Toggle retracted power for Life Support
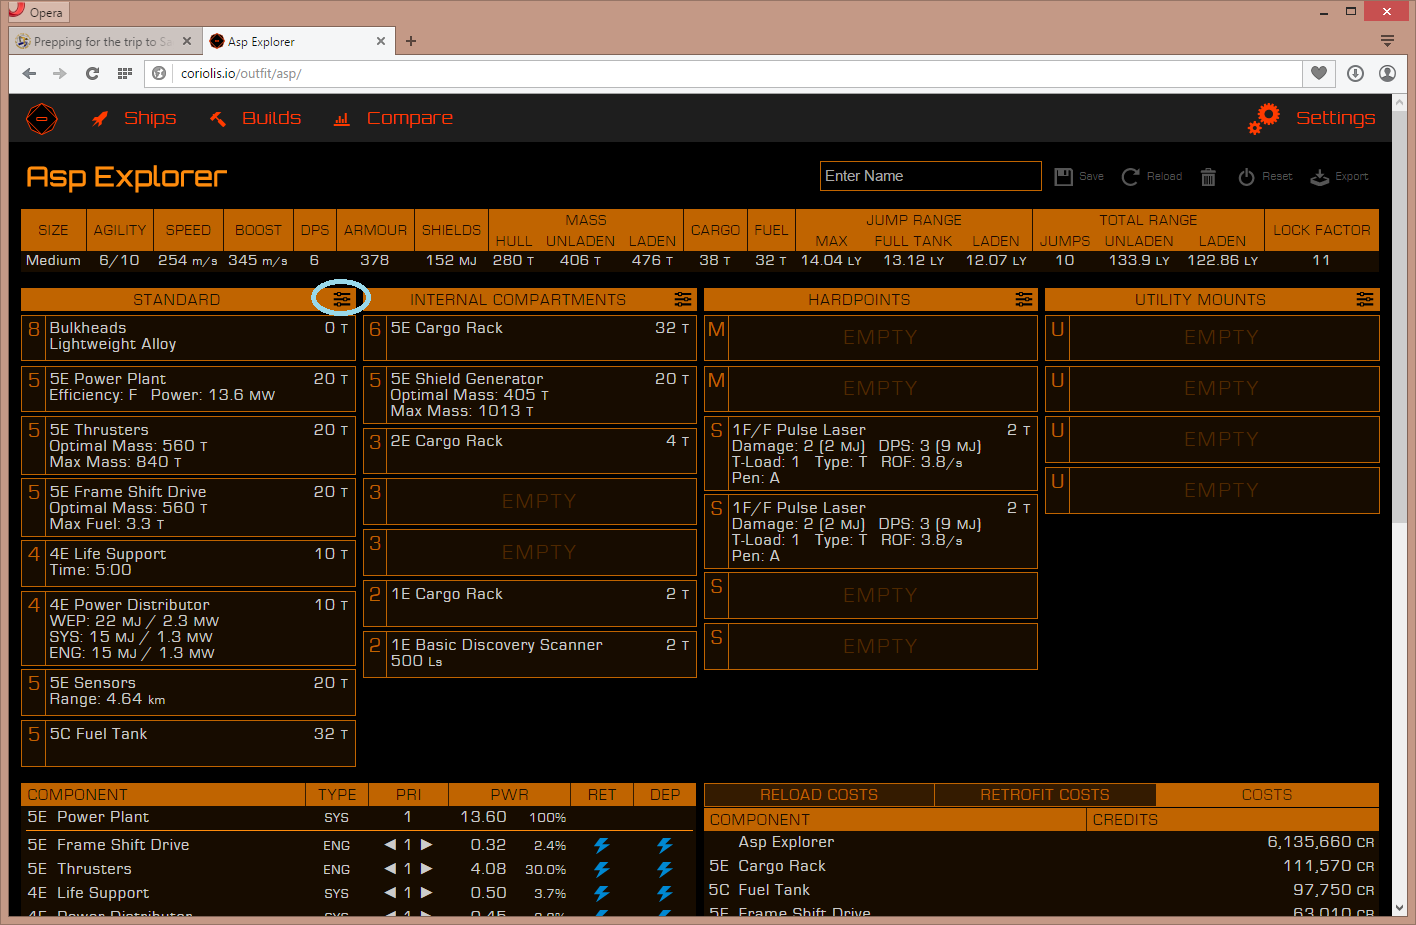1416x925 pixels. [x=602, y=893]
